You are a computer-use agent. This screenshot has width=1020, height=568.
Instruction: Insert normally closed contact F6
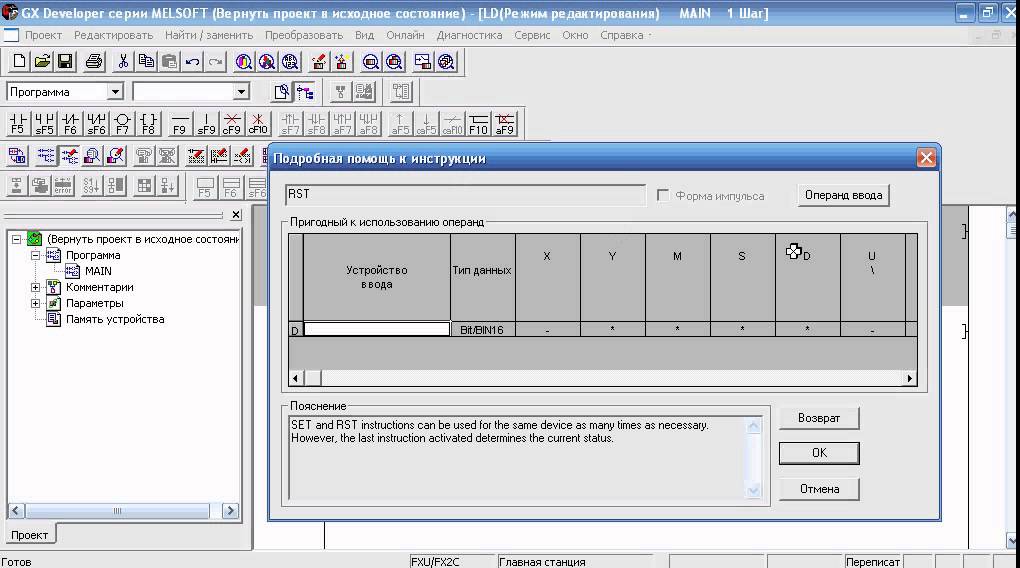pyautogui.click(x=70, y=124)
